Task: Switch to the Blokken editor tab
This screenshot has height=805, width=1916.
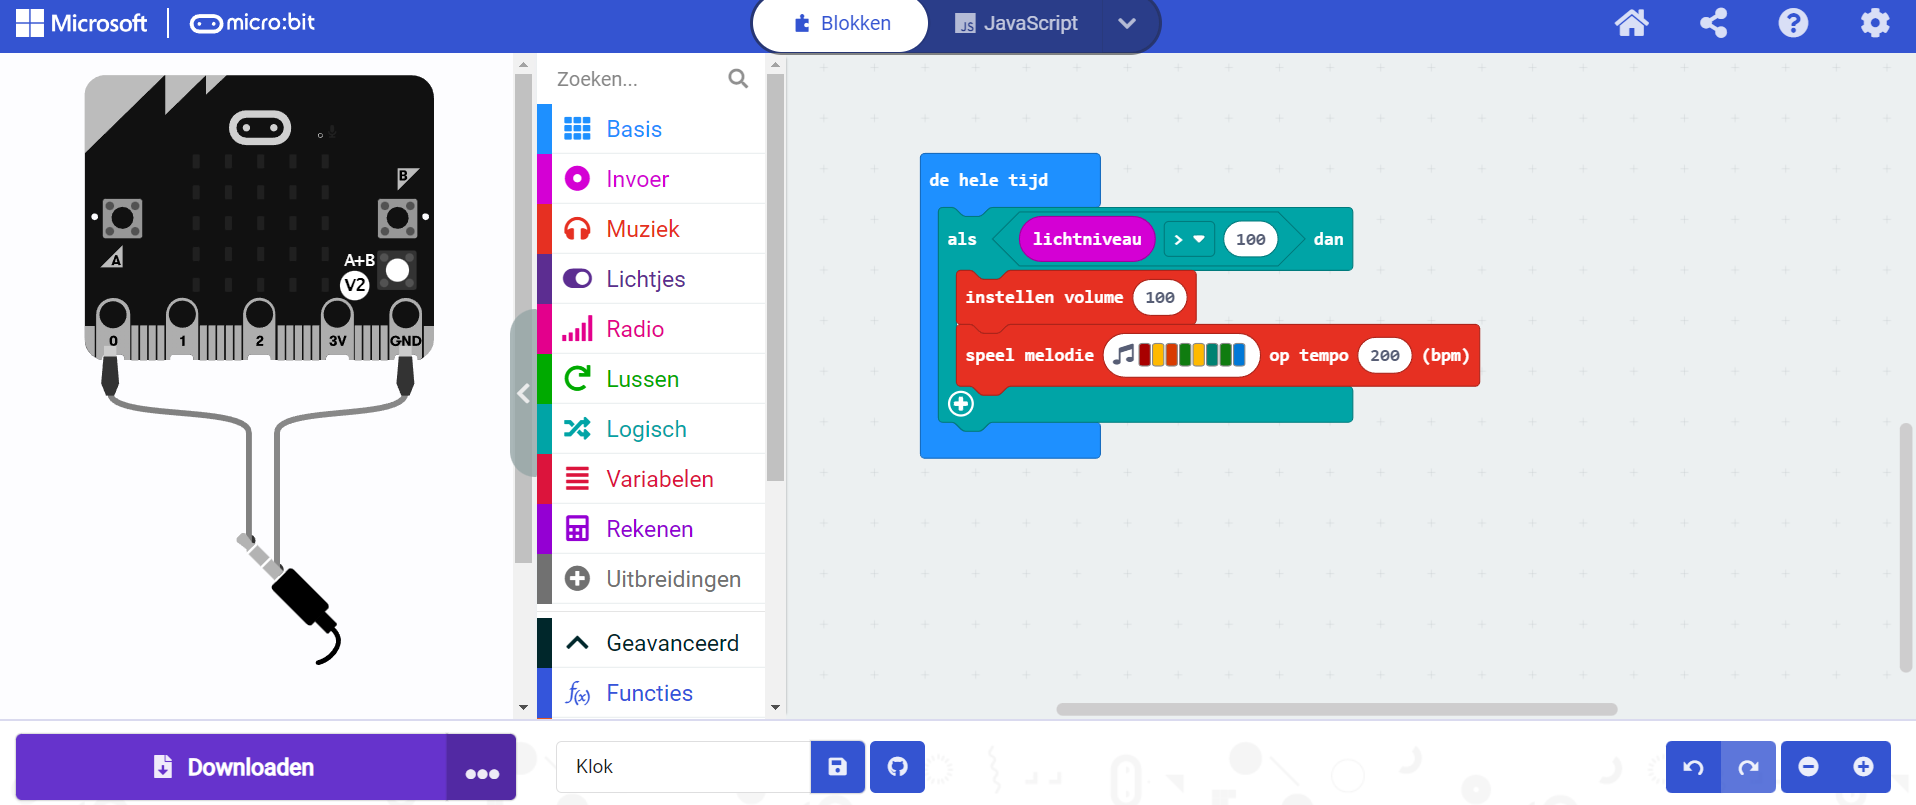Action: (841, 24)
